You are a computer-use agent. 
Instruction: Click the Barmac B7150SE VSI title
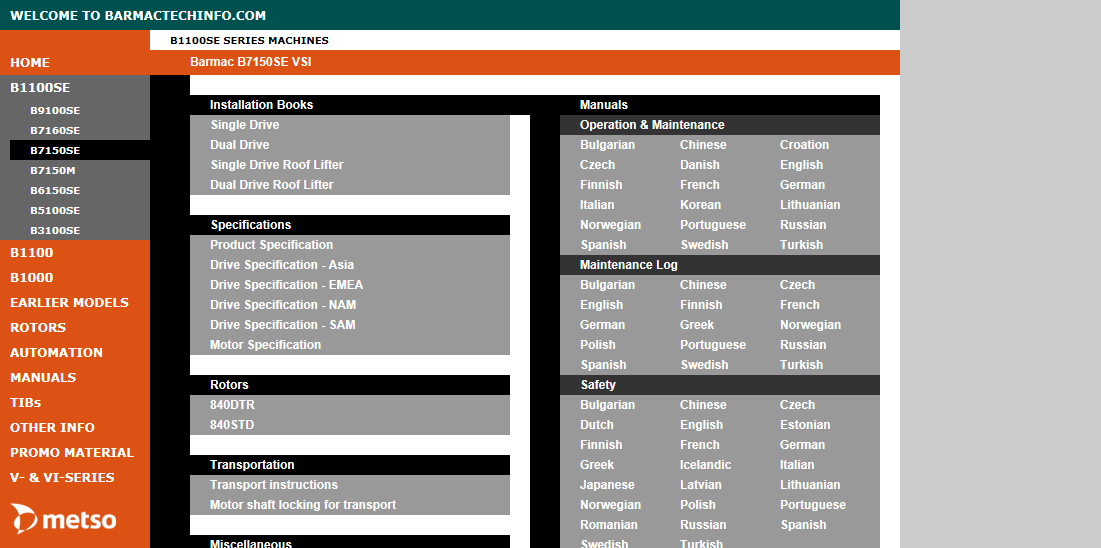tap(250, 62)
